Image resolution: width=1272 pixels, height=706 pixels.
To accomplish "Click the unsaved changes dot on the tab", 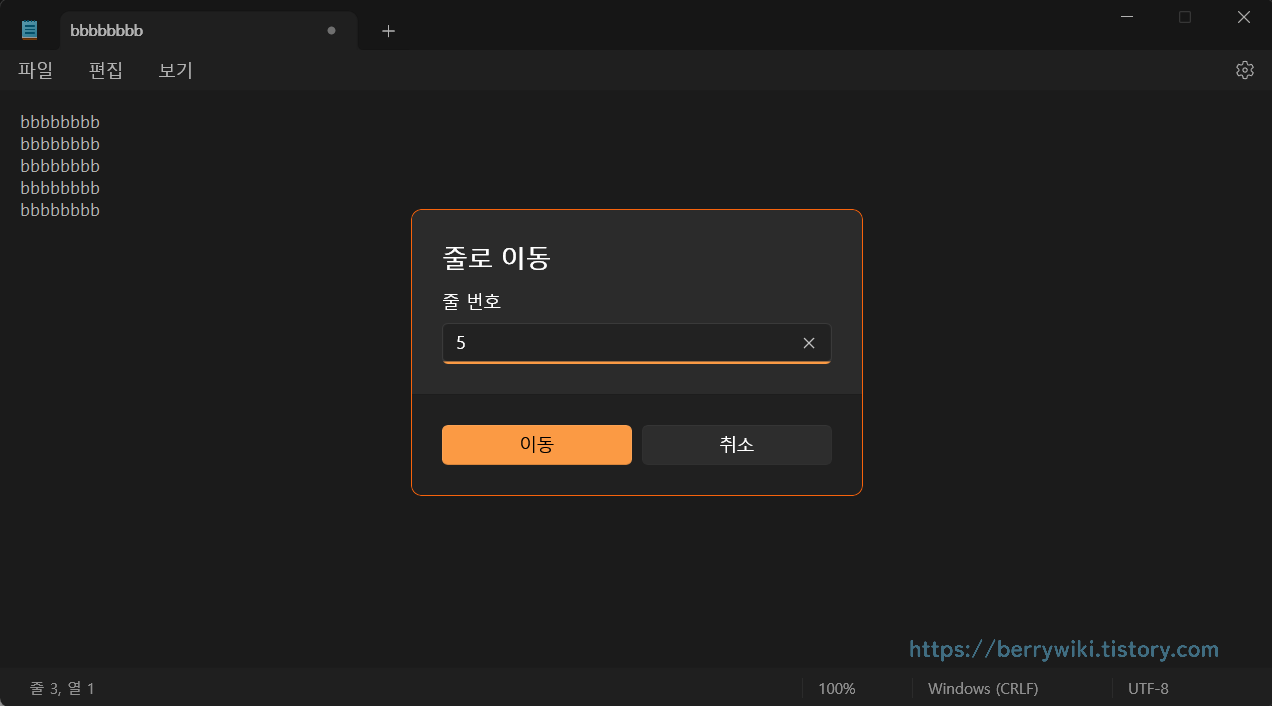I will point(330,31).
